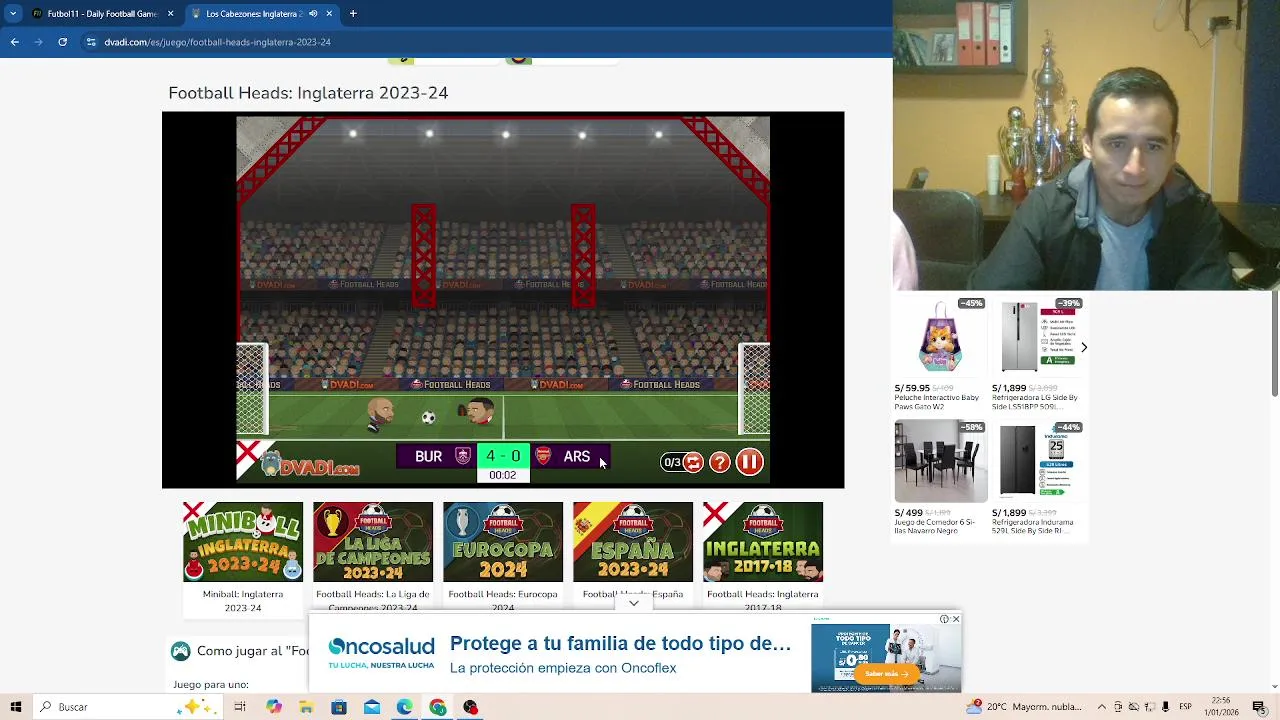Close the Los Cabezones tab

pyautogui.click(x=329, y=14)
